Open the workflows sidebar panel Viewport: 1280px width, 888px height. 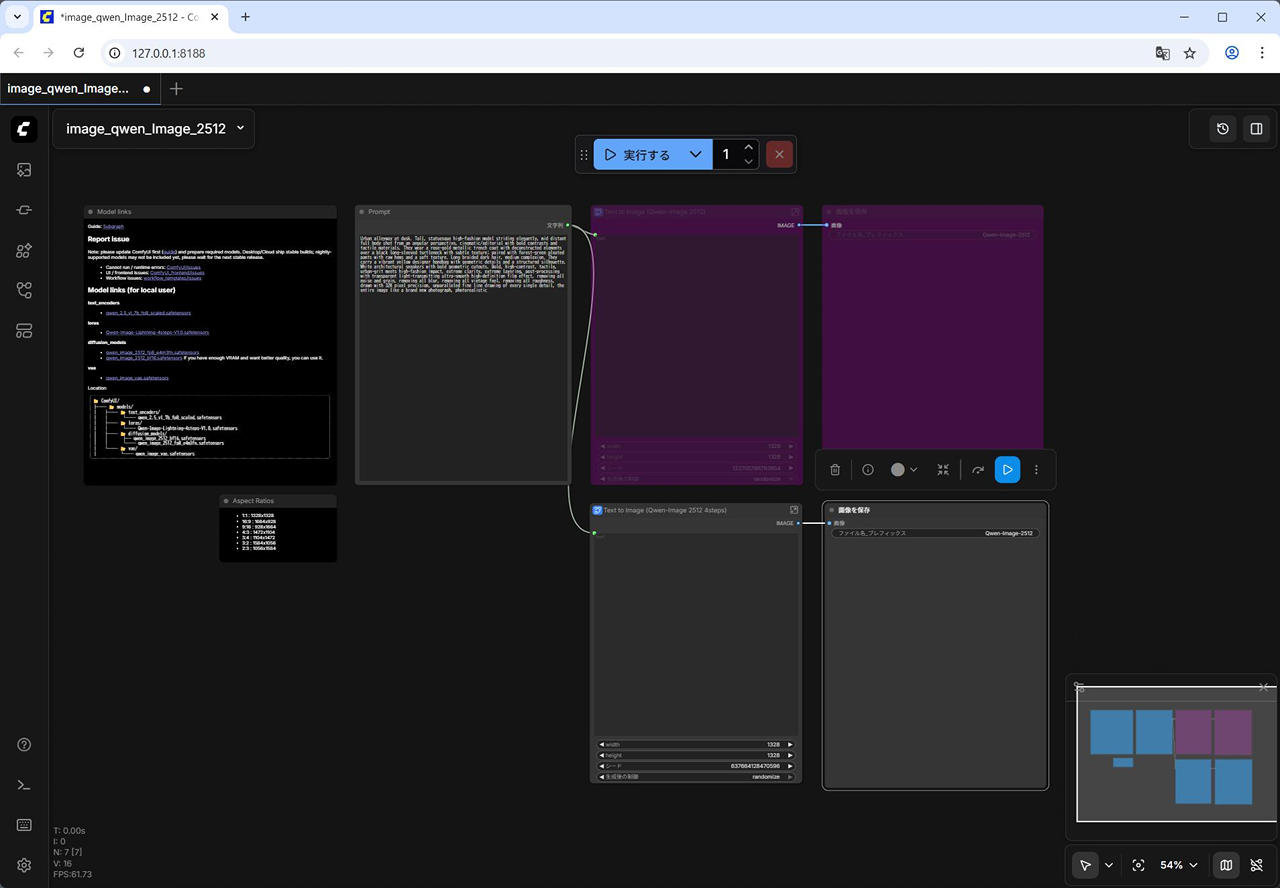[24, 290]
